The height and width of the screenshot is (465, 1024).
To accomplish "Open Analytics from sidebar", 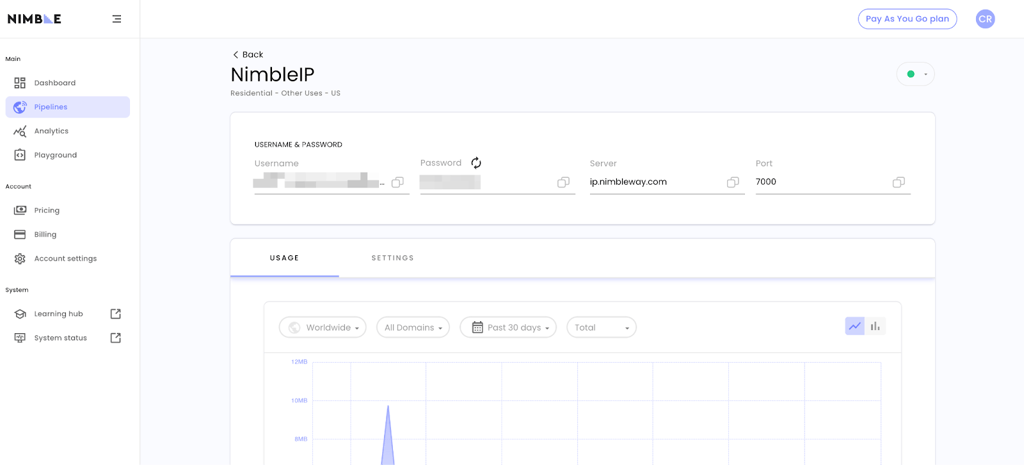I will tap(68, 131).
